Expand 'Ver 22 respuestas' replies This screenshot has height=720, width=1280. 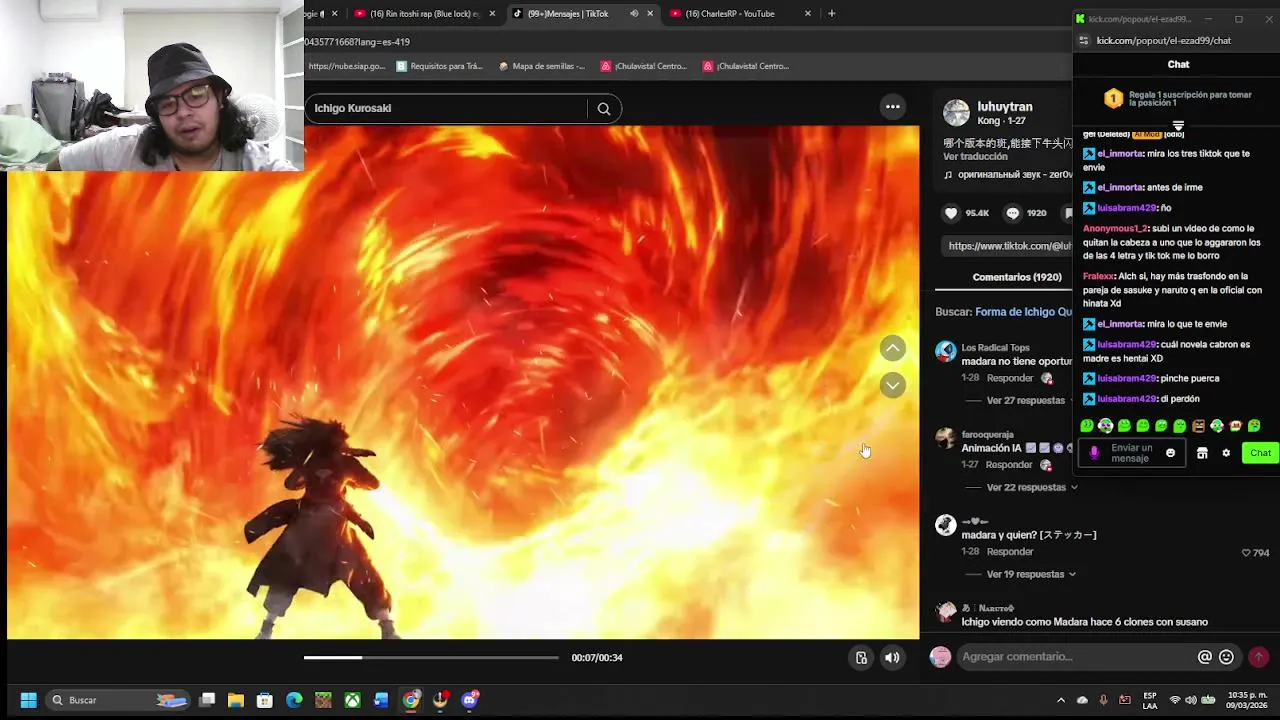coord(1031,487)
